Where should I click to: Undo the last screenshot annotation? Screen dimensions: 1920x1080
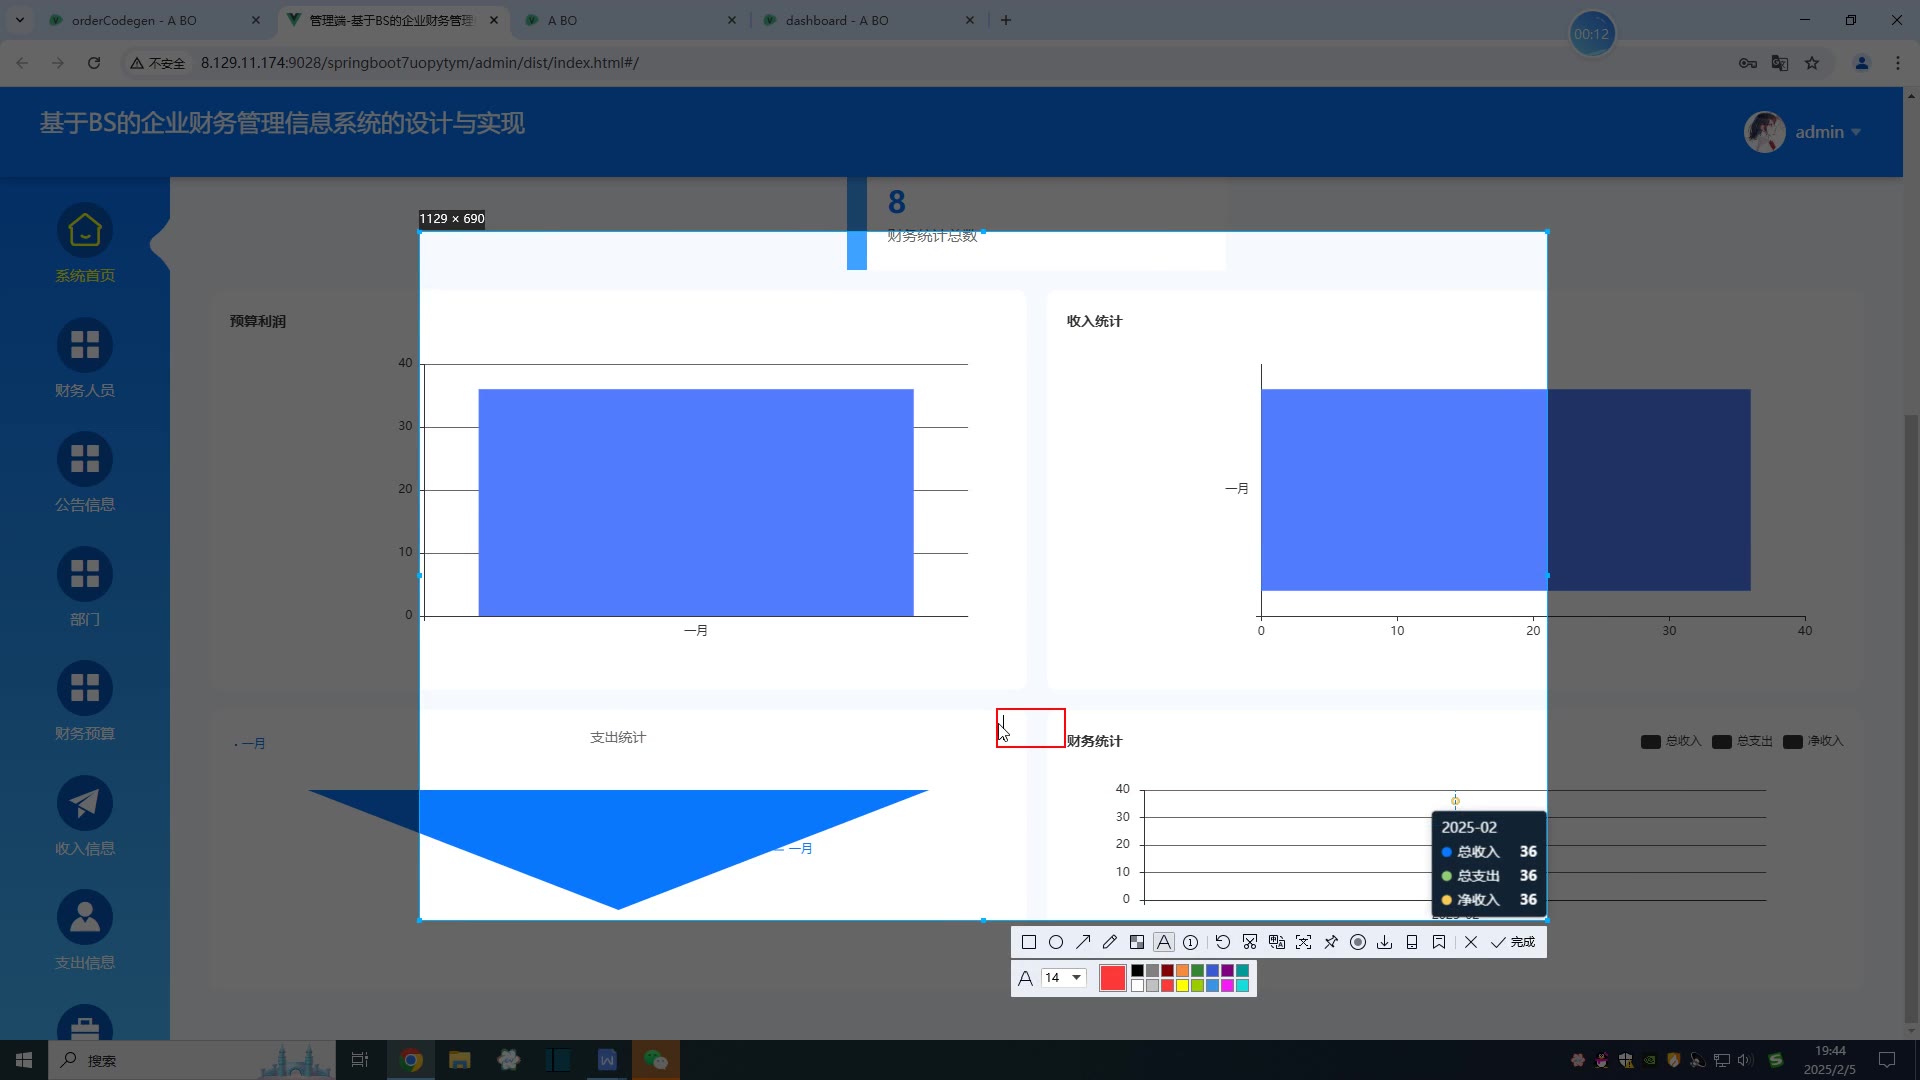(1222, 942)
